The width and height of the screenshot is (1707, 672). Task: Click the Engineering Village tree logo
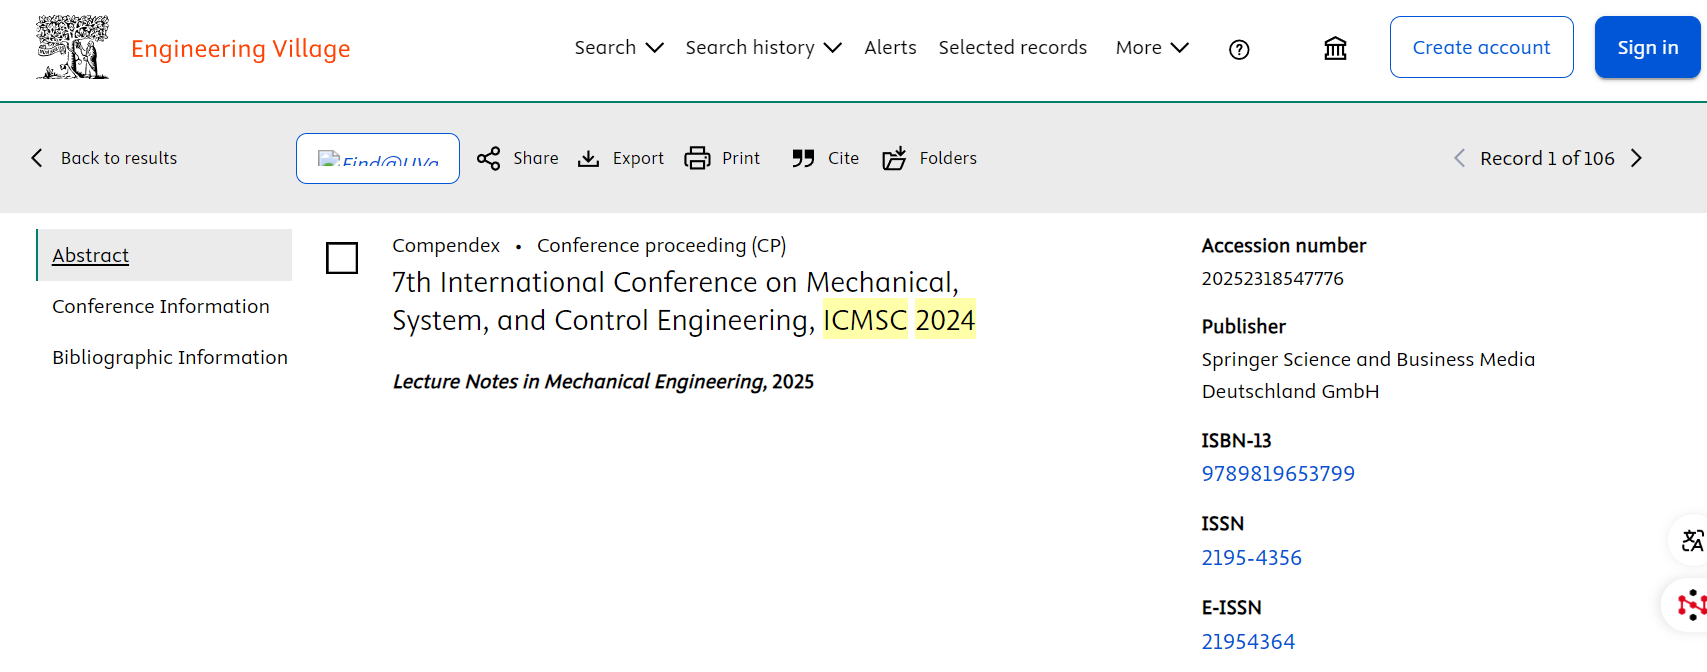coord(72,47)
